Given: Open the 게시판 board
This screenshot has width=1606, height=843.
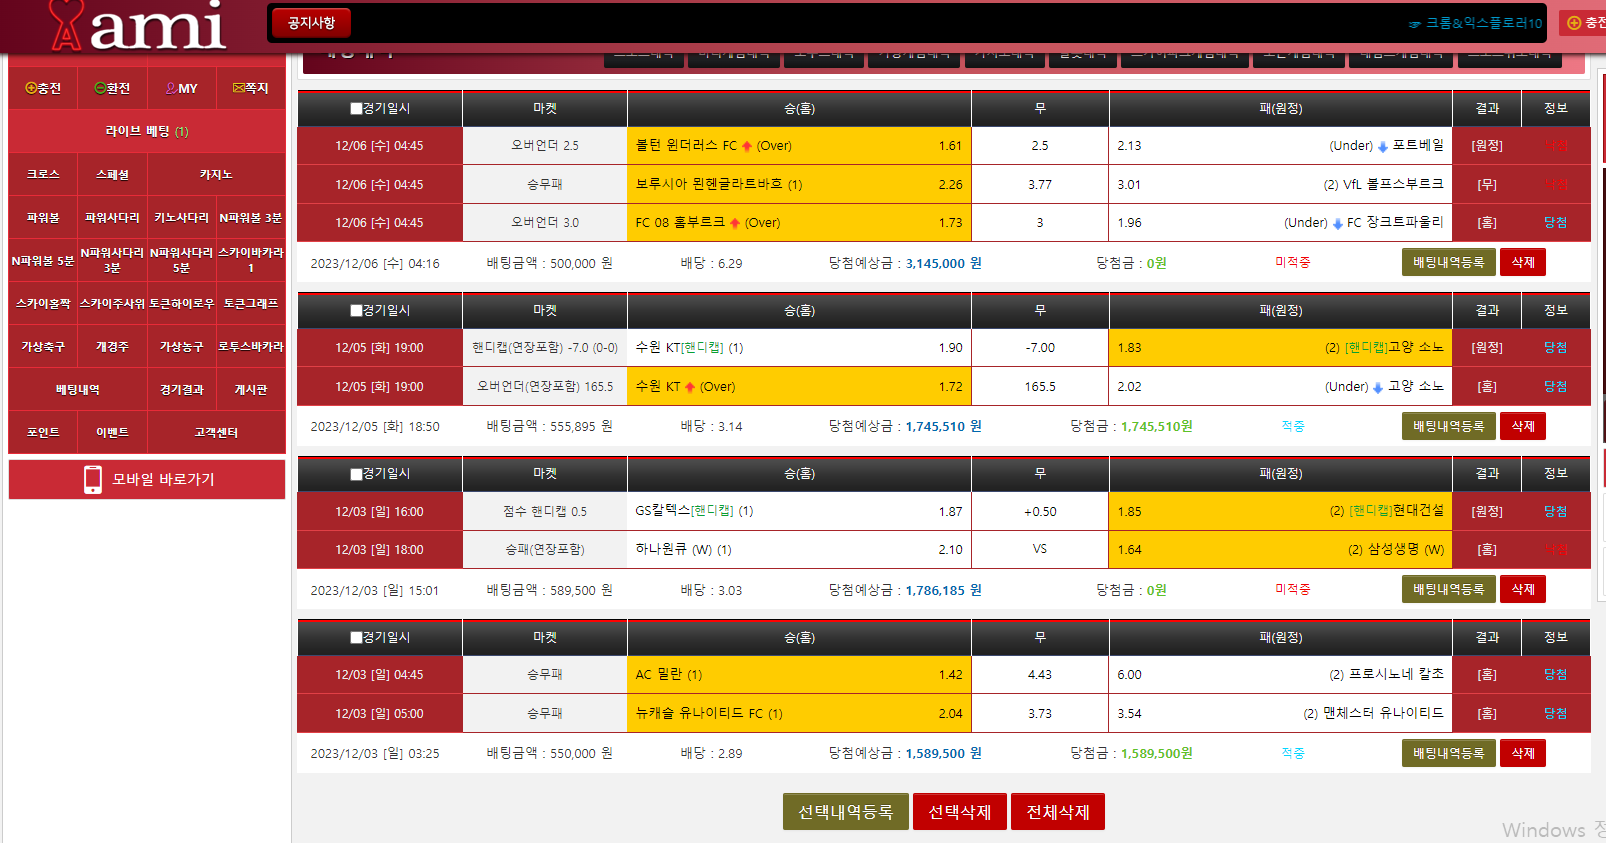Looking at the screenshot, I should (250, 389).
